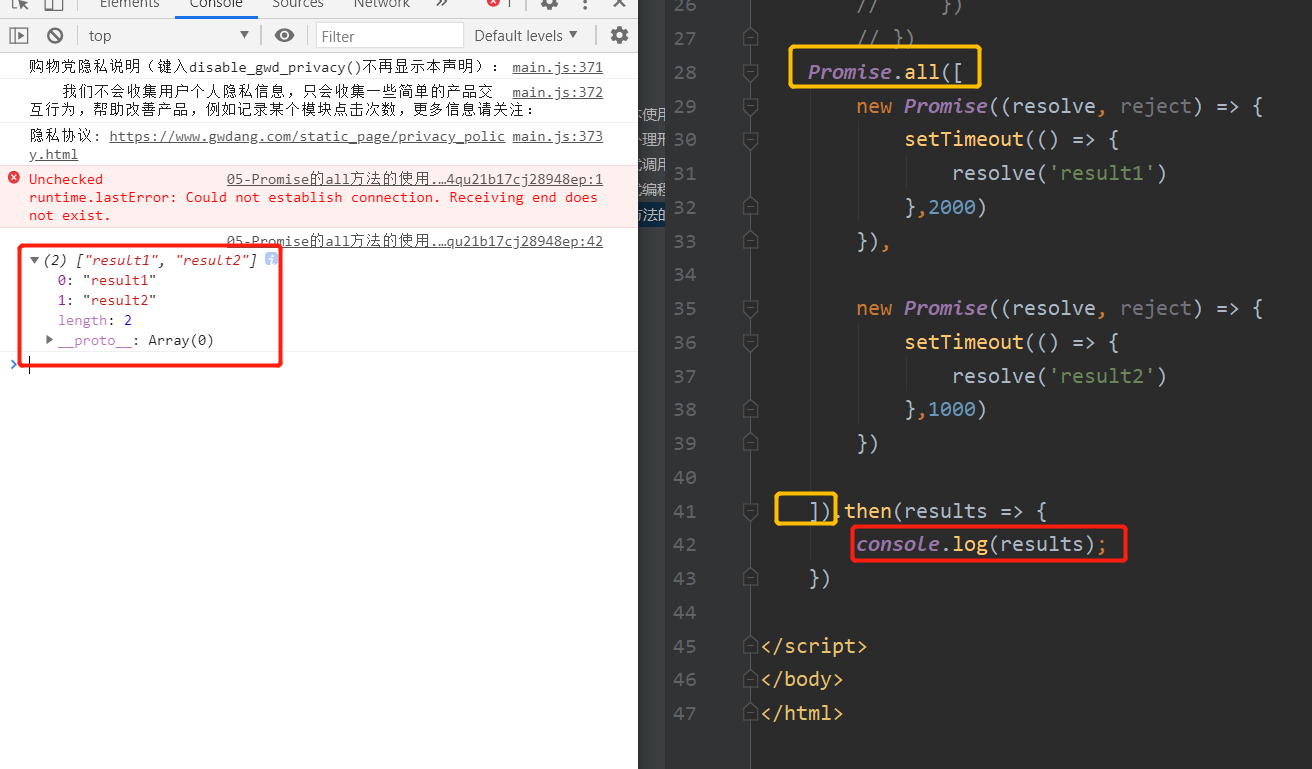Click fold marker beside </script> line 45
The height and width of the screenshot is (769, 1312).
click(x=751, y=646)
